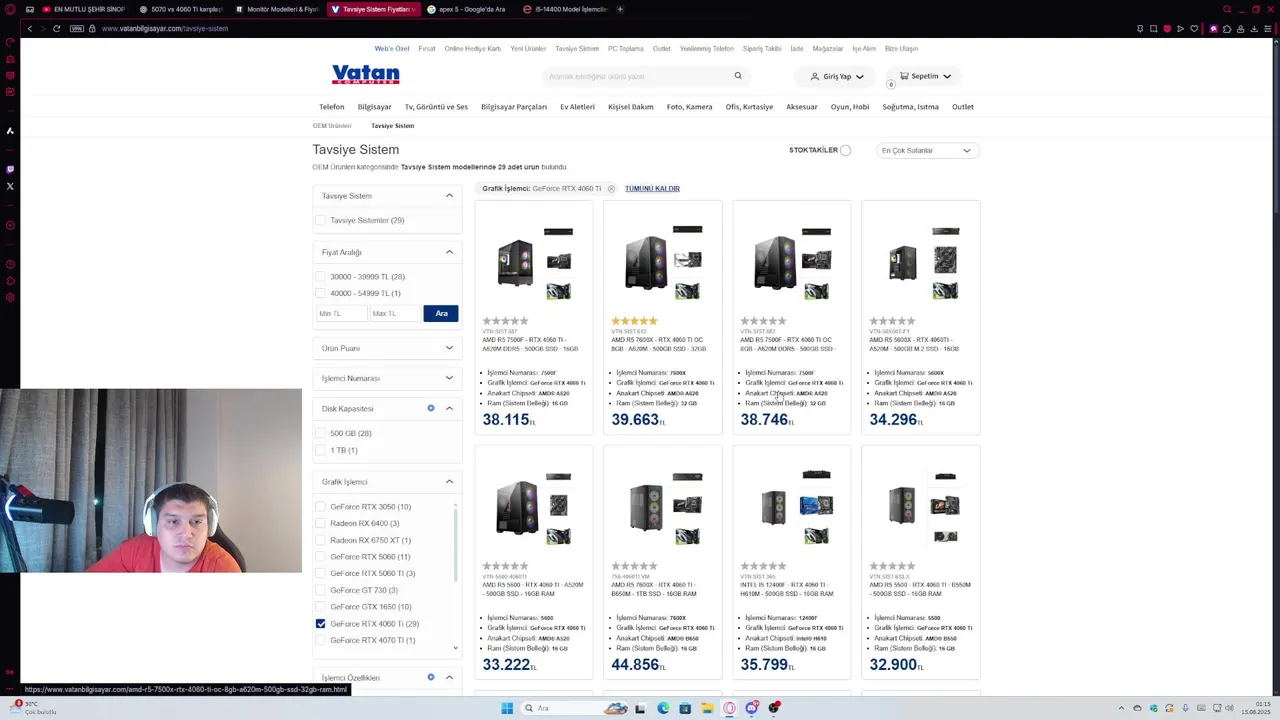Open Microsoft Edge from the taskbar
The width and height of the screenshot is (1280, 720).
pyautogui.click(x=663, y=708)
